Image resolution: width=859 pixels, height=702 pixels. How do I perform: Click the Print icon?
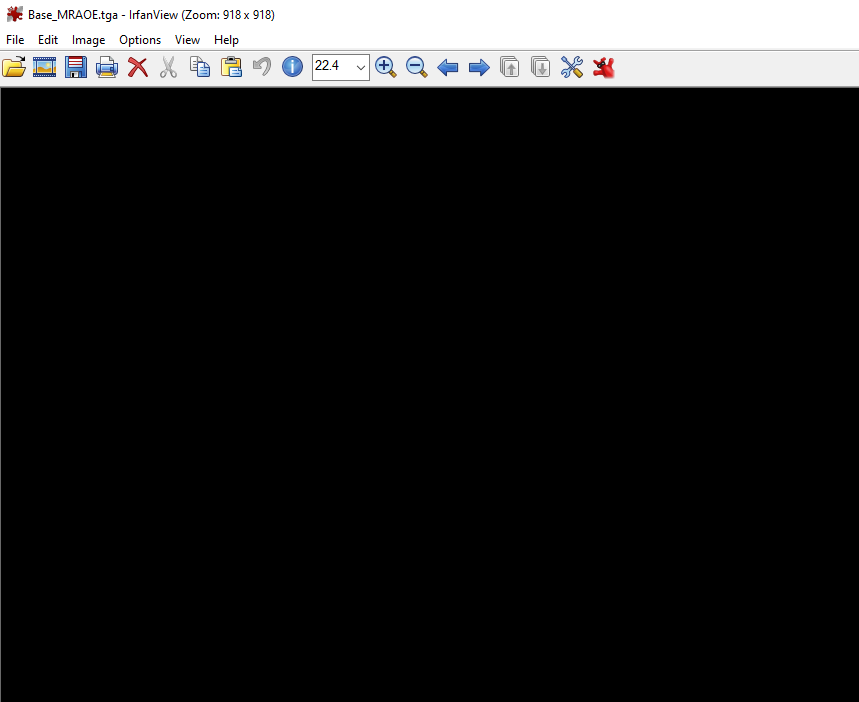(x=107, y=67)
